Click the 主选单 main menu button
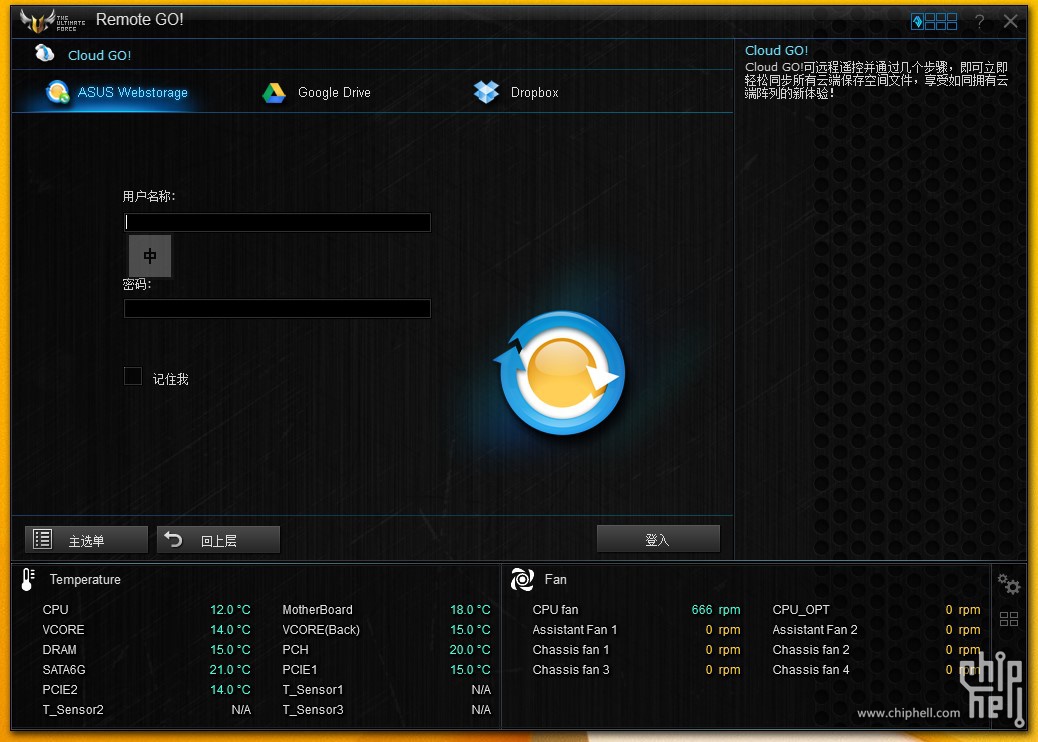 (86, 539)
